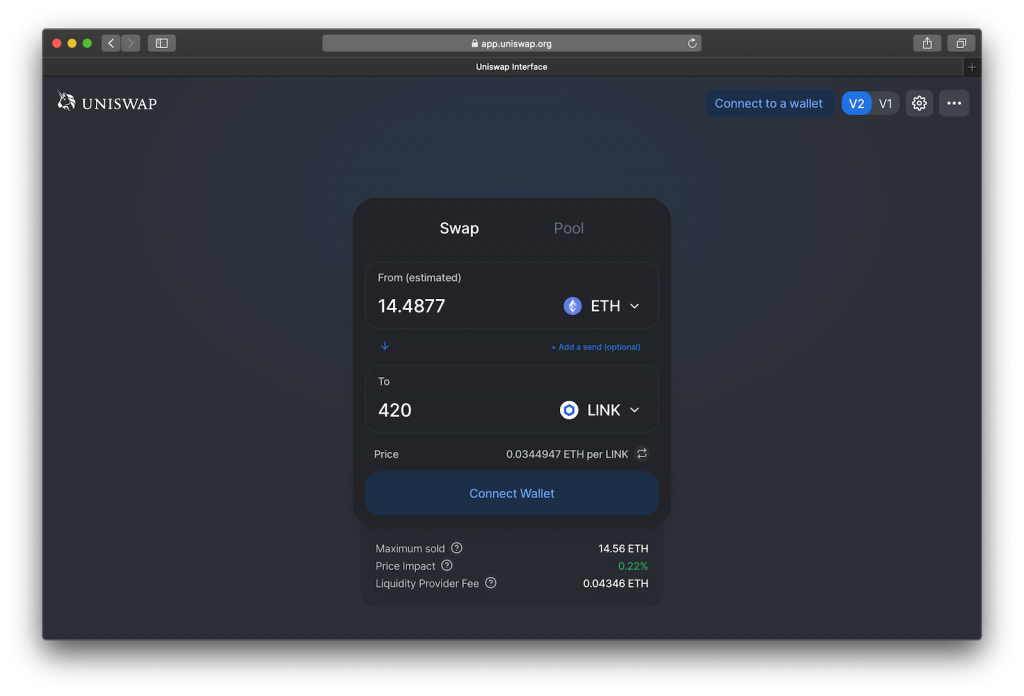Image resolution: width=1024 pixels, height=696 pixels.
Task: Reload the page in the address bar
Action: point(692,43)
